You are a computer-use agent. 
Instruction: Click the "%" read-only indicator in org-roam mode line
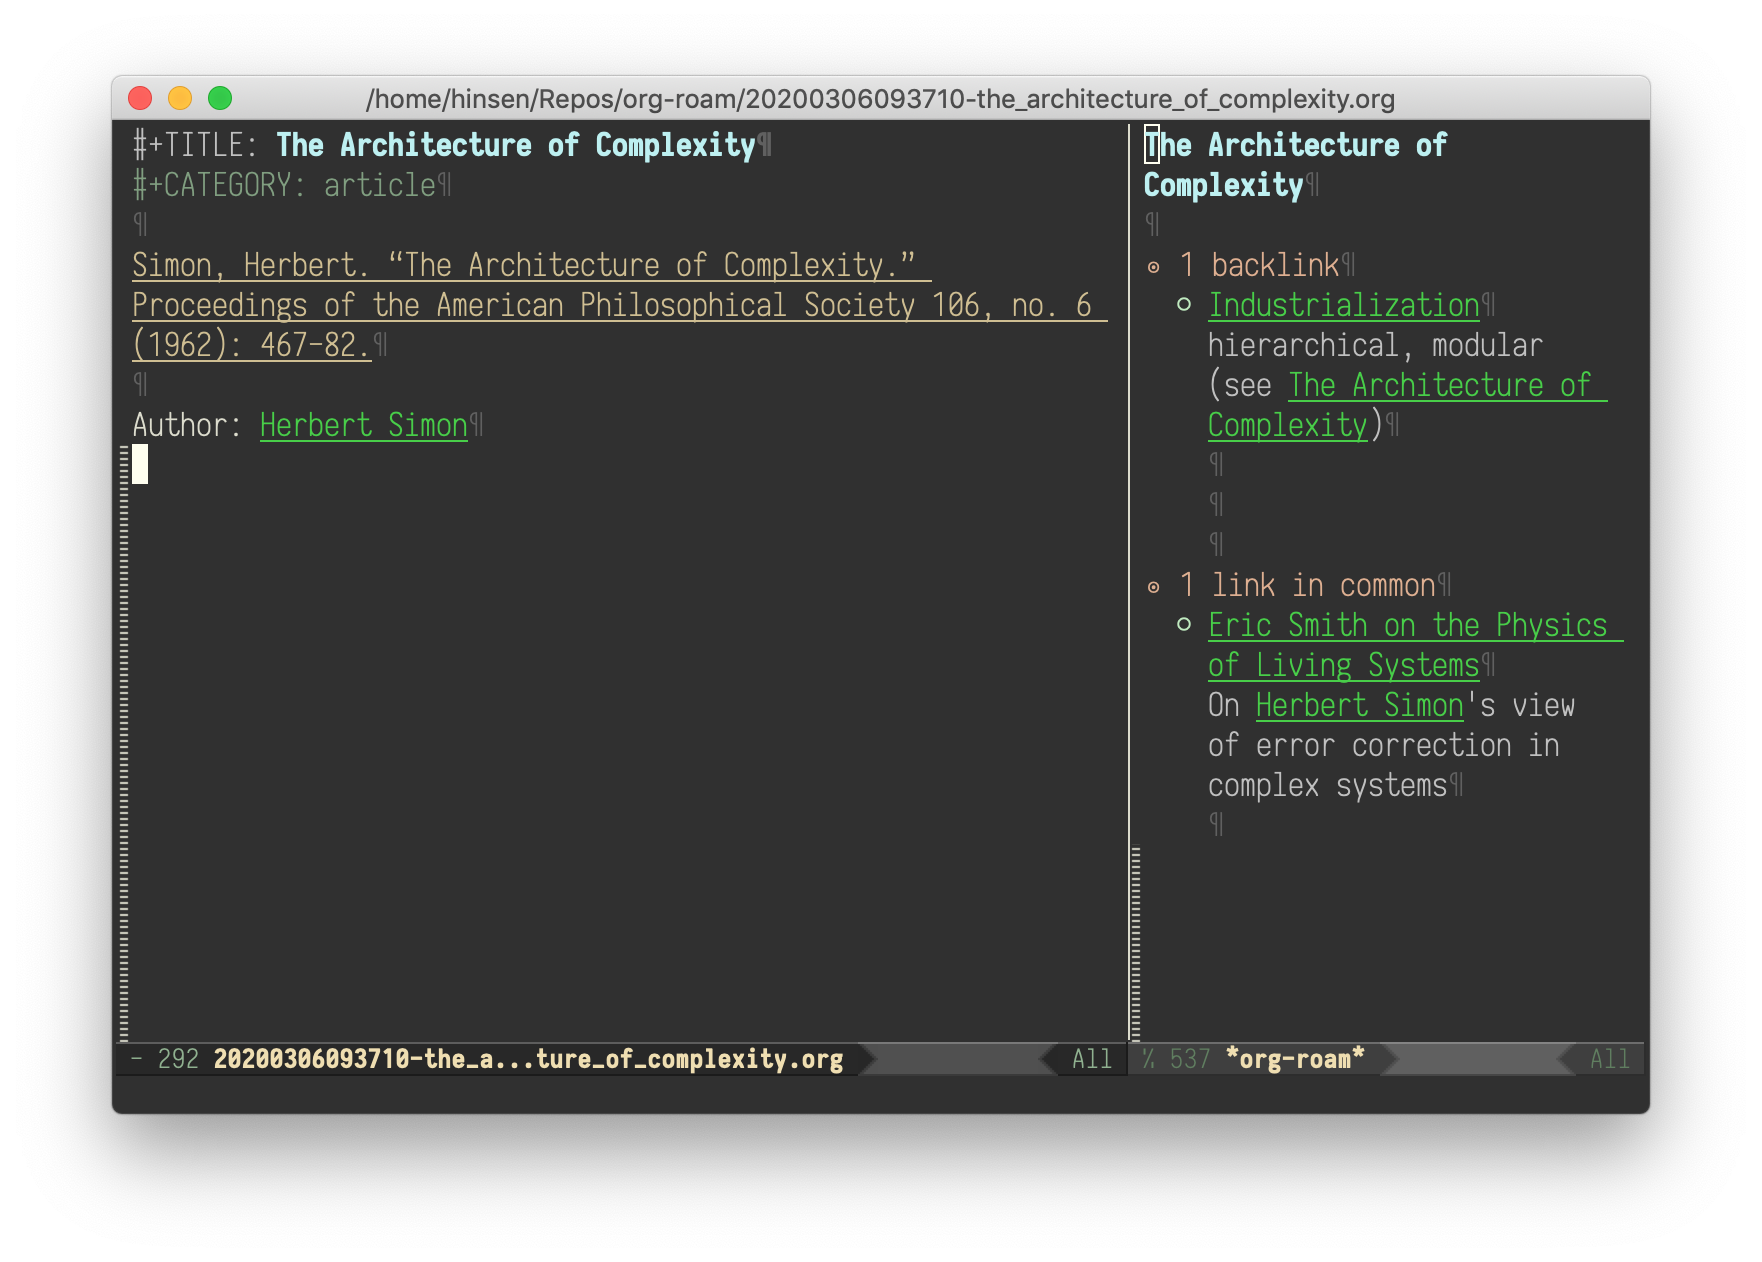(x=1147, y=1059)
